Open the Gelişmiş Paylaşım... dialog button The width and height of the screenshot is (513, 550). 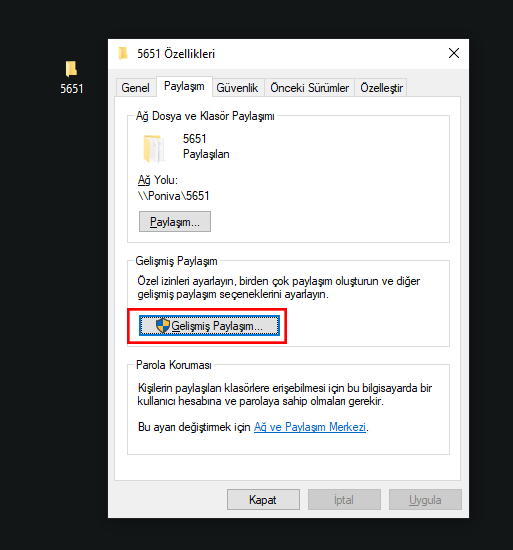click(209, 326)
